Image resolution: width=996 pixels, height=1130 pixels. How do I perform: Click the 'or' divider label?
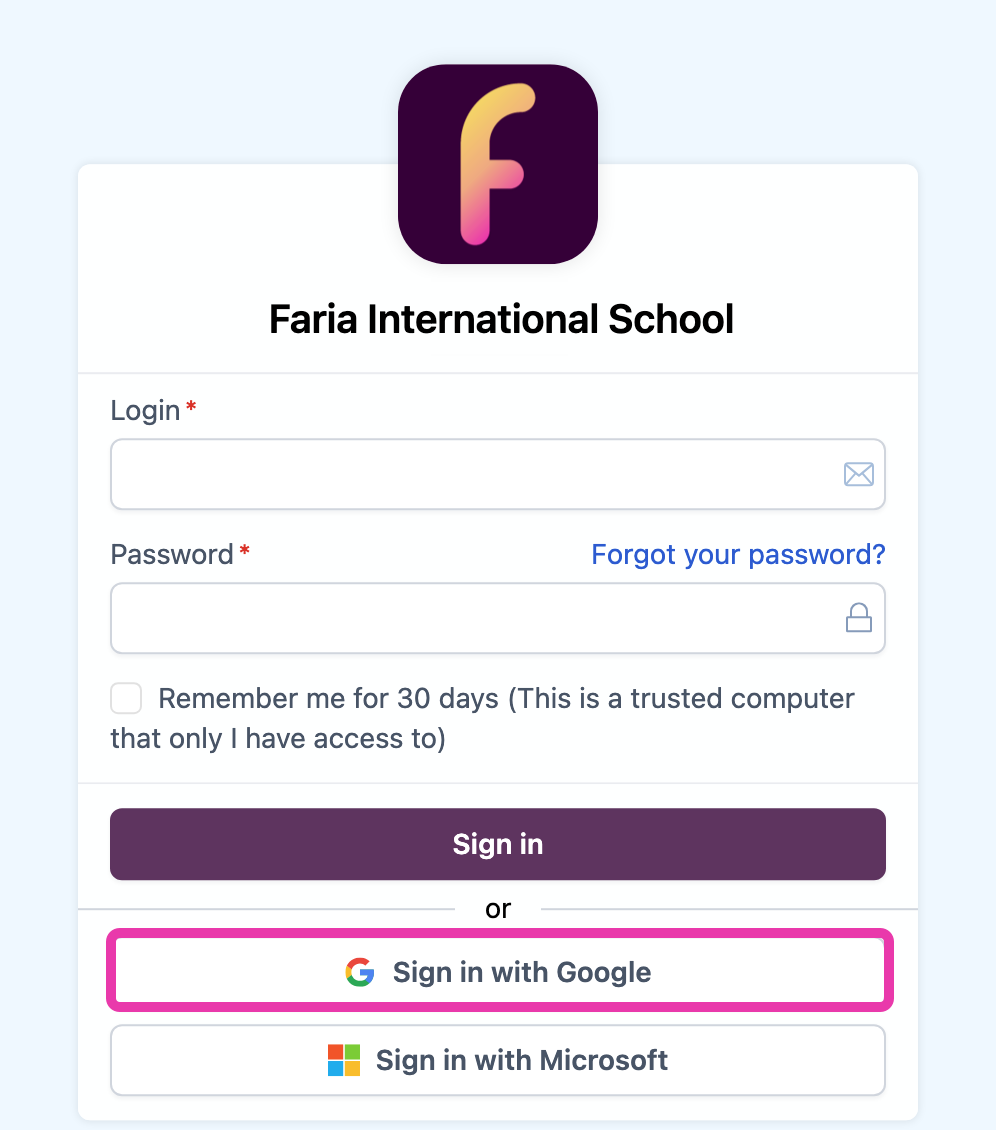tap(497, 909)
